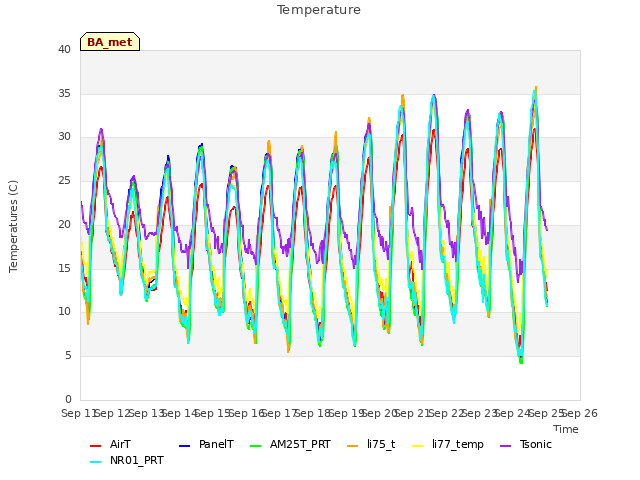Click the 5 y-axis tick label
Viewport: 640px width, 480px height.
68,356
